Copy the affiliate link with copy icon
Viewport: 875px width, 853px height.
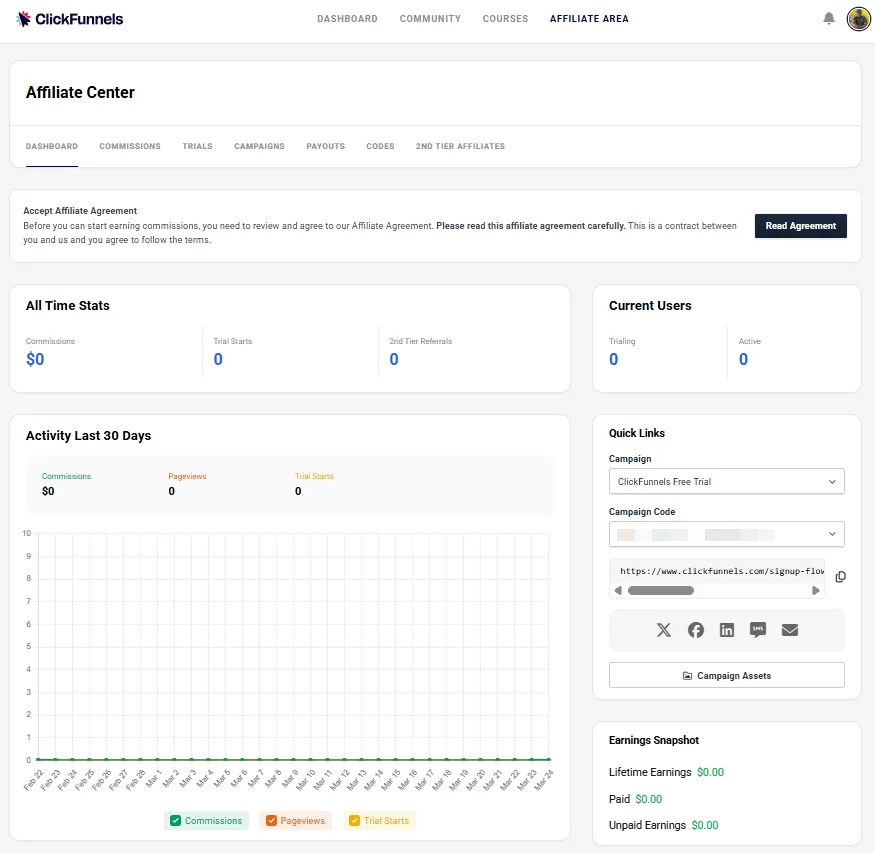pyautogui.click(x=840, y=577)
